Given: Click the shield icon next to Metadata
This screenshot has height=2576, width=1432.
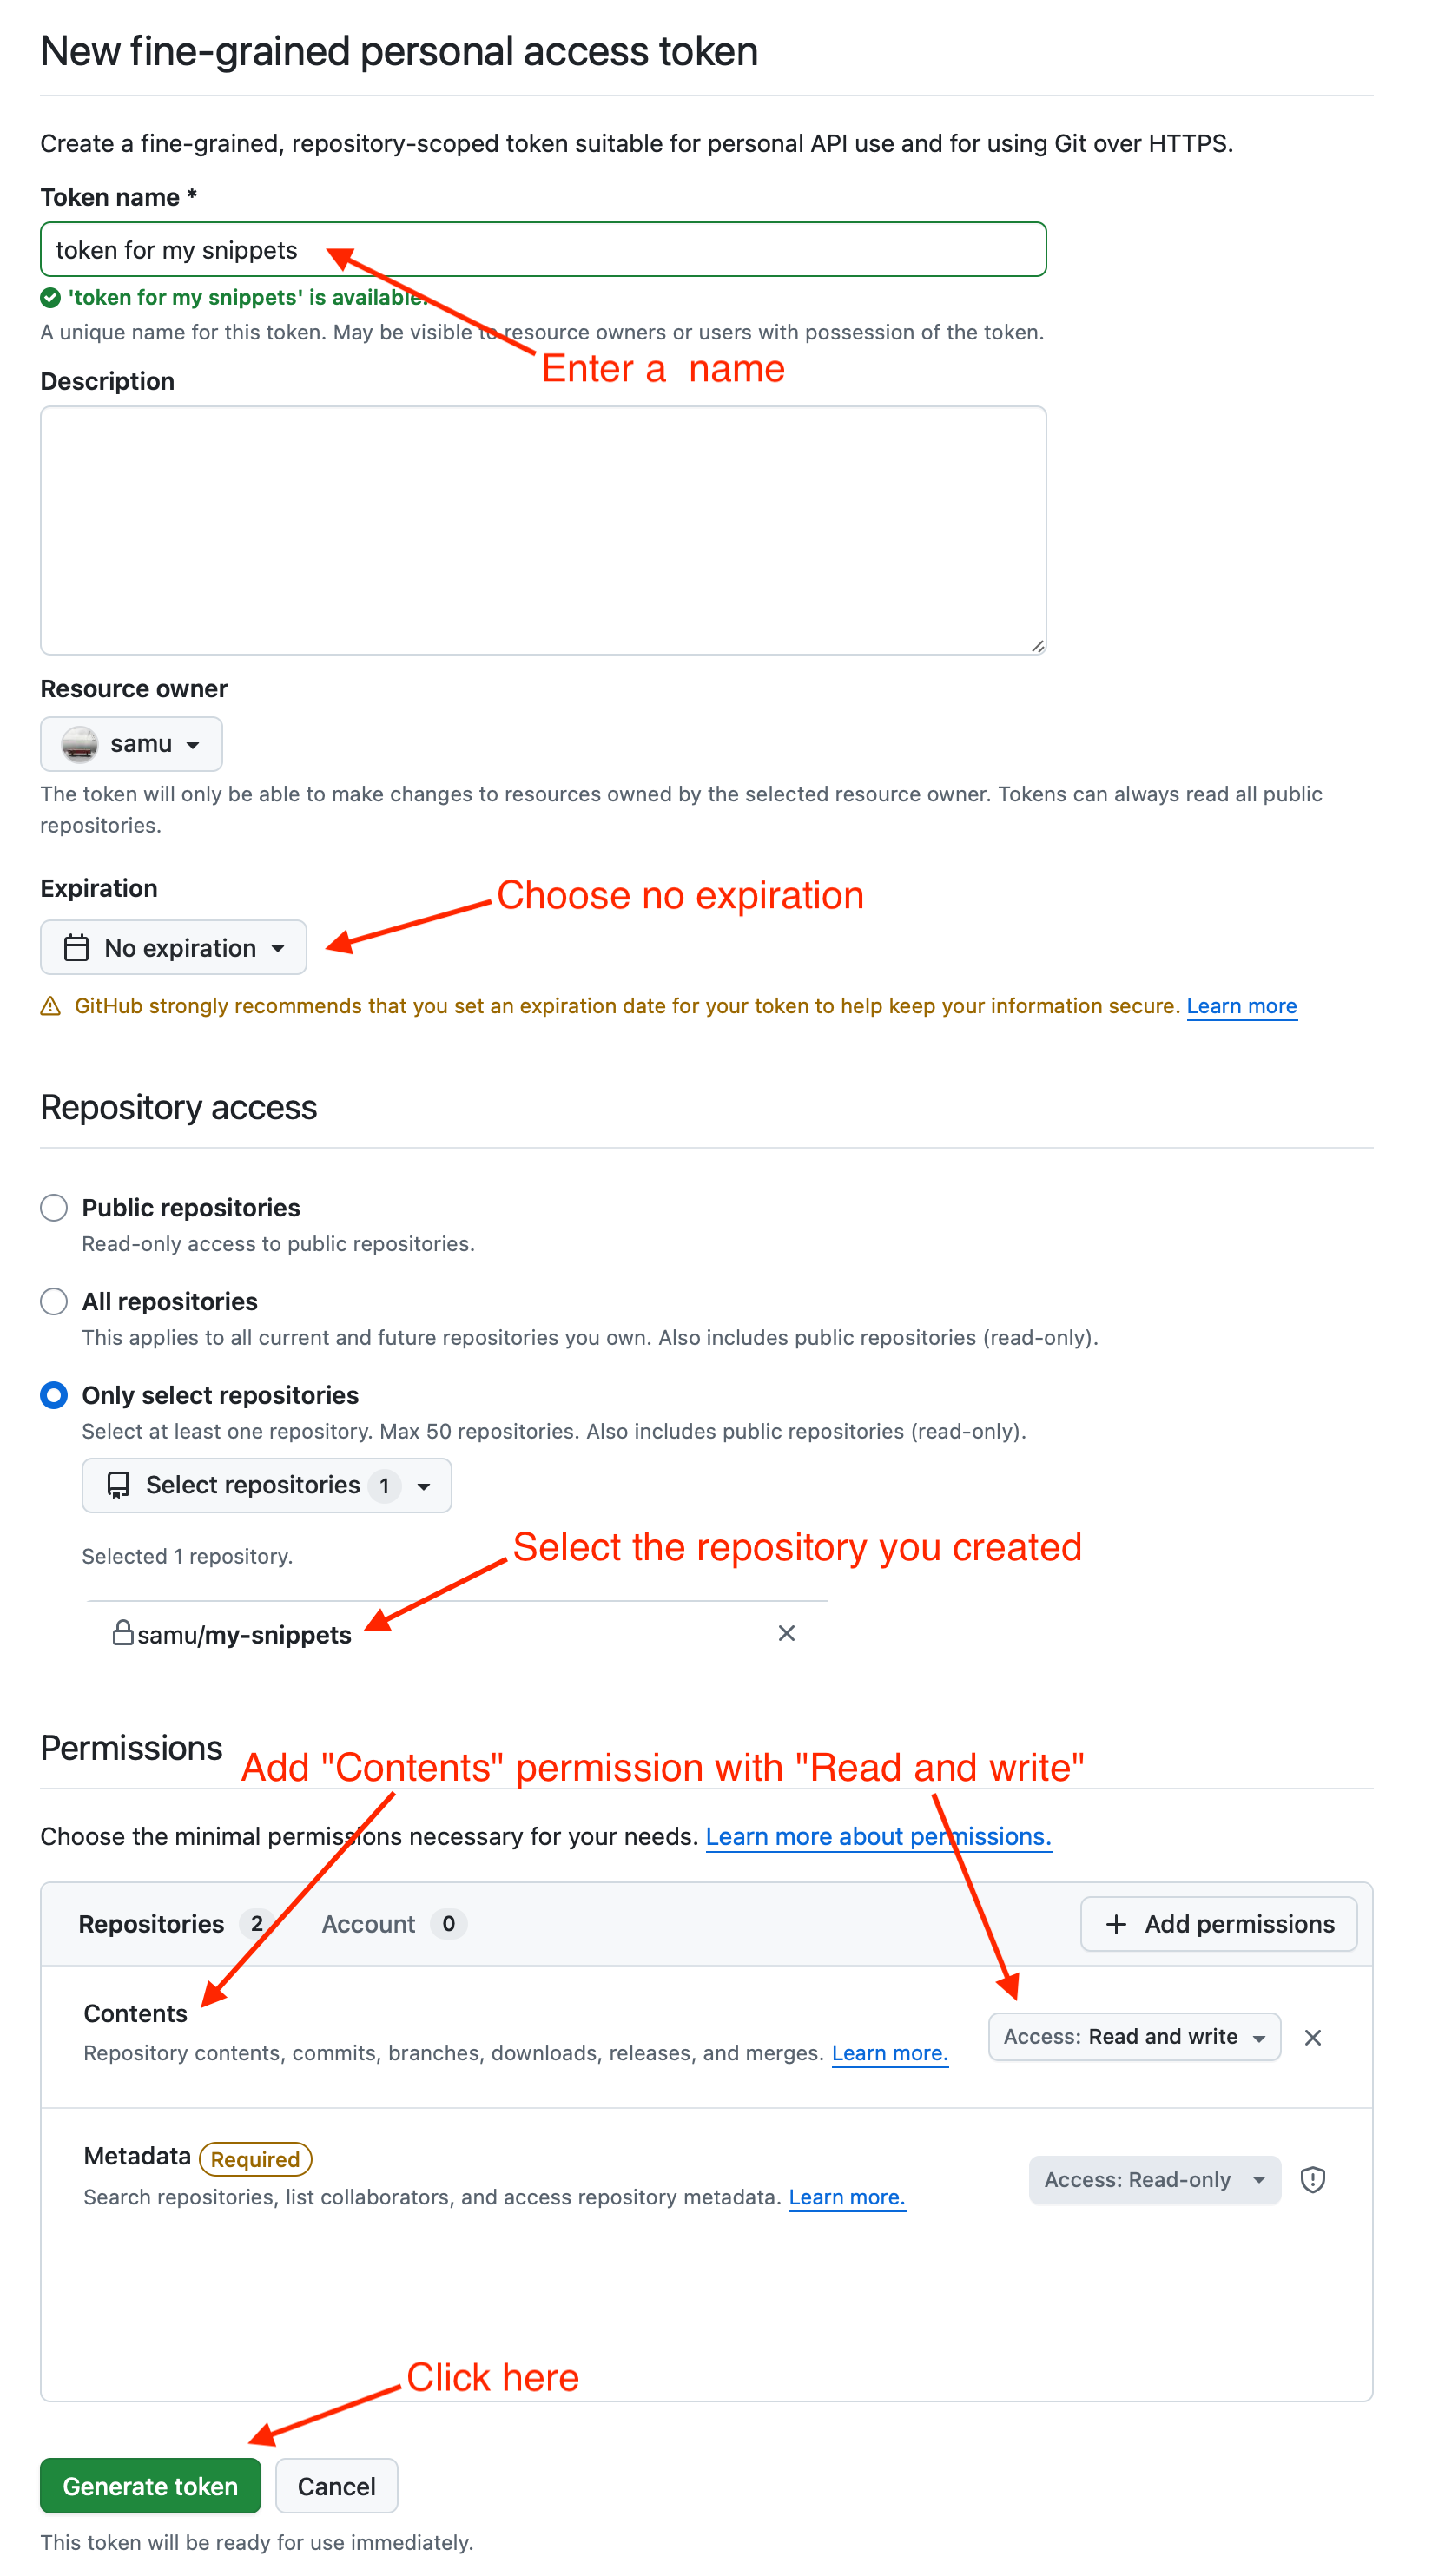Looking at the screenshot, I should click(x=1312, y=2179).
